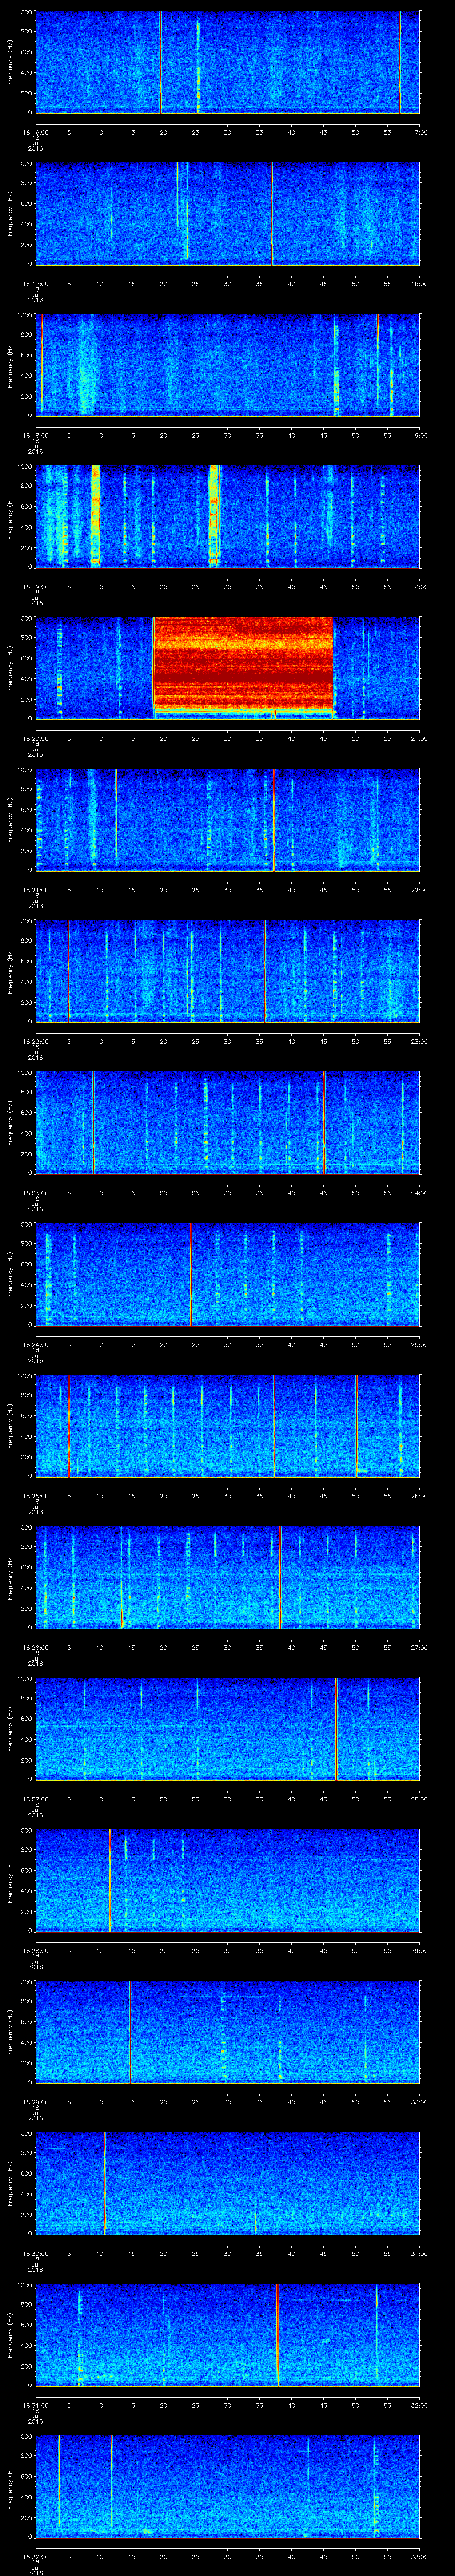
Task: Click the '18:16:00' start time label
Action: 35,131
